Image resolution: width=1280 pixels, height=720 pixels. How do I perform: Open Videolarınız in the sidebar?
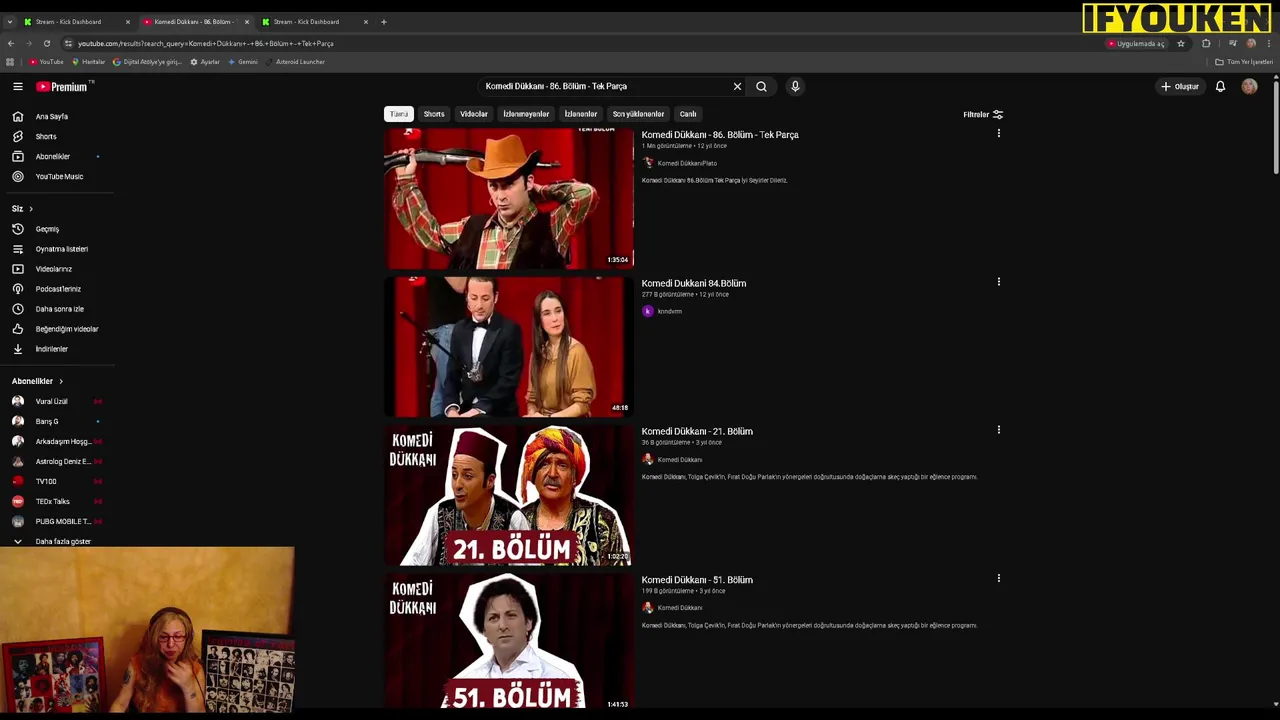click(x=56, y=269)
